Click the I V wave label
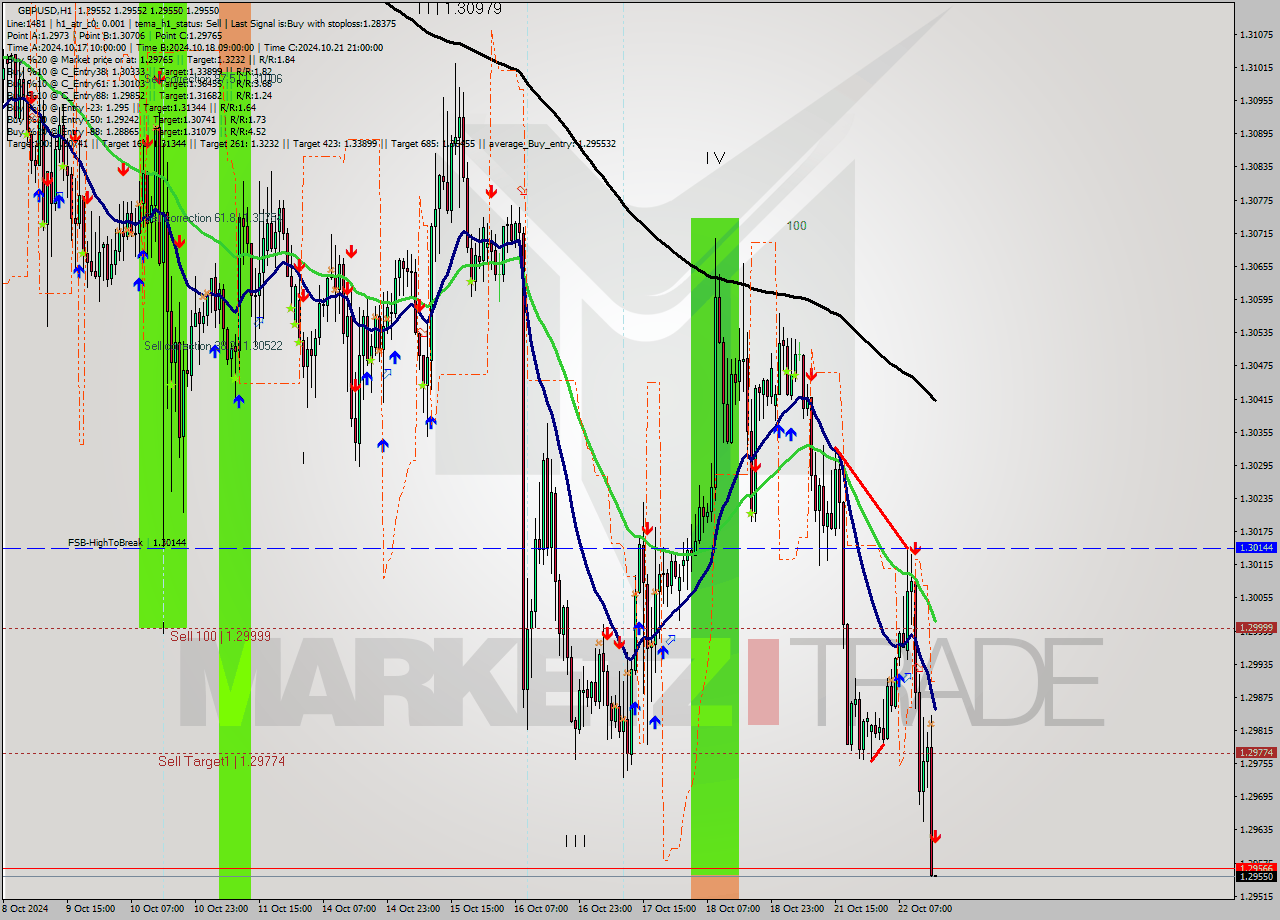Image resolution: width=1280 pixels, height=920 pixels. (714, 157)
